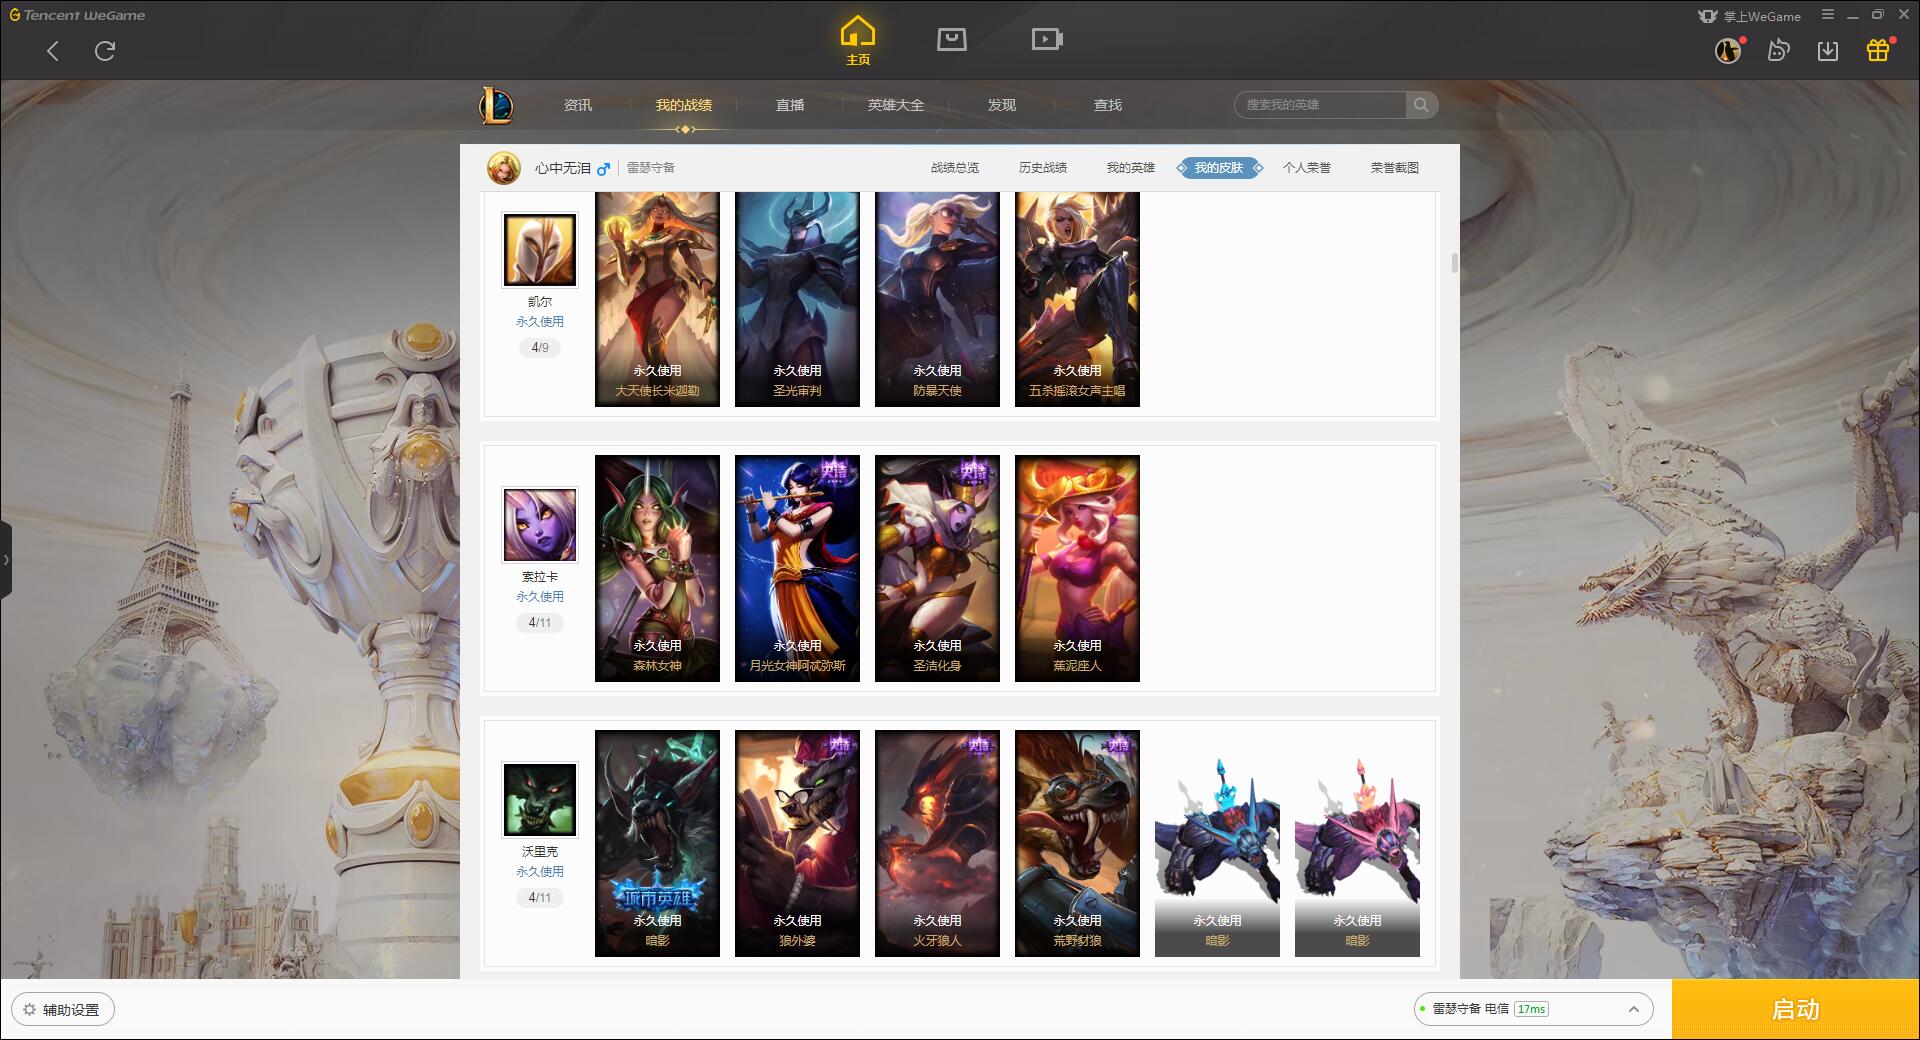Open the 主页 home icon
Screen dimensions: 1920x1040
[x=858, y=41]
